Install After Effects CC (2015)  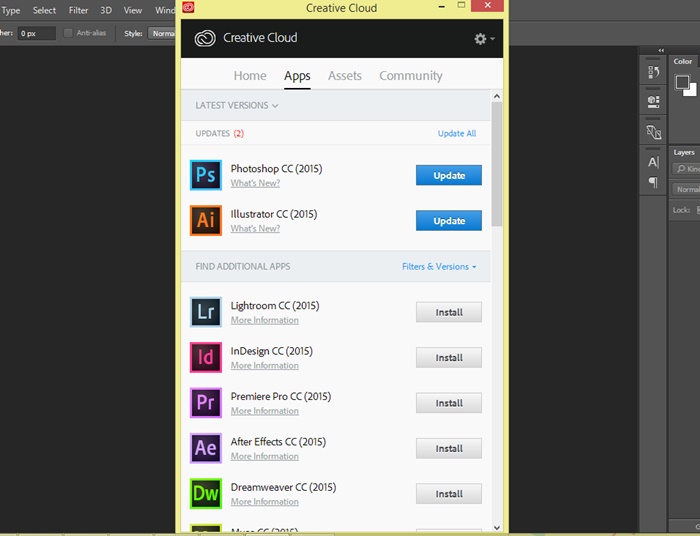449,448
